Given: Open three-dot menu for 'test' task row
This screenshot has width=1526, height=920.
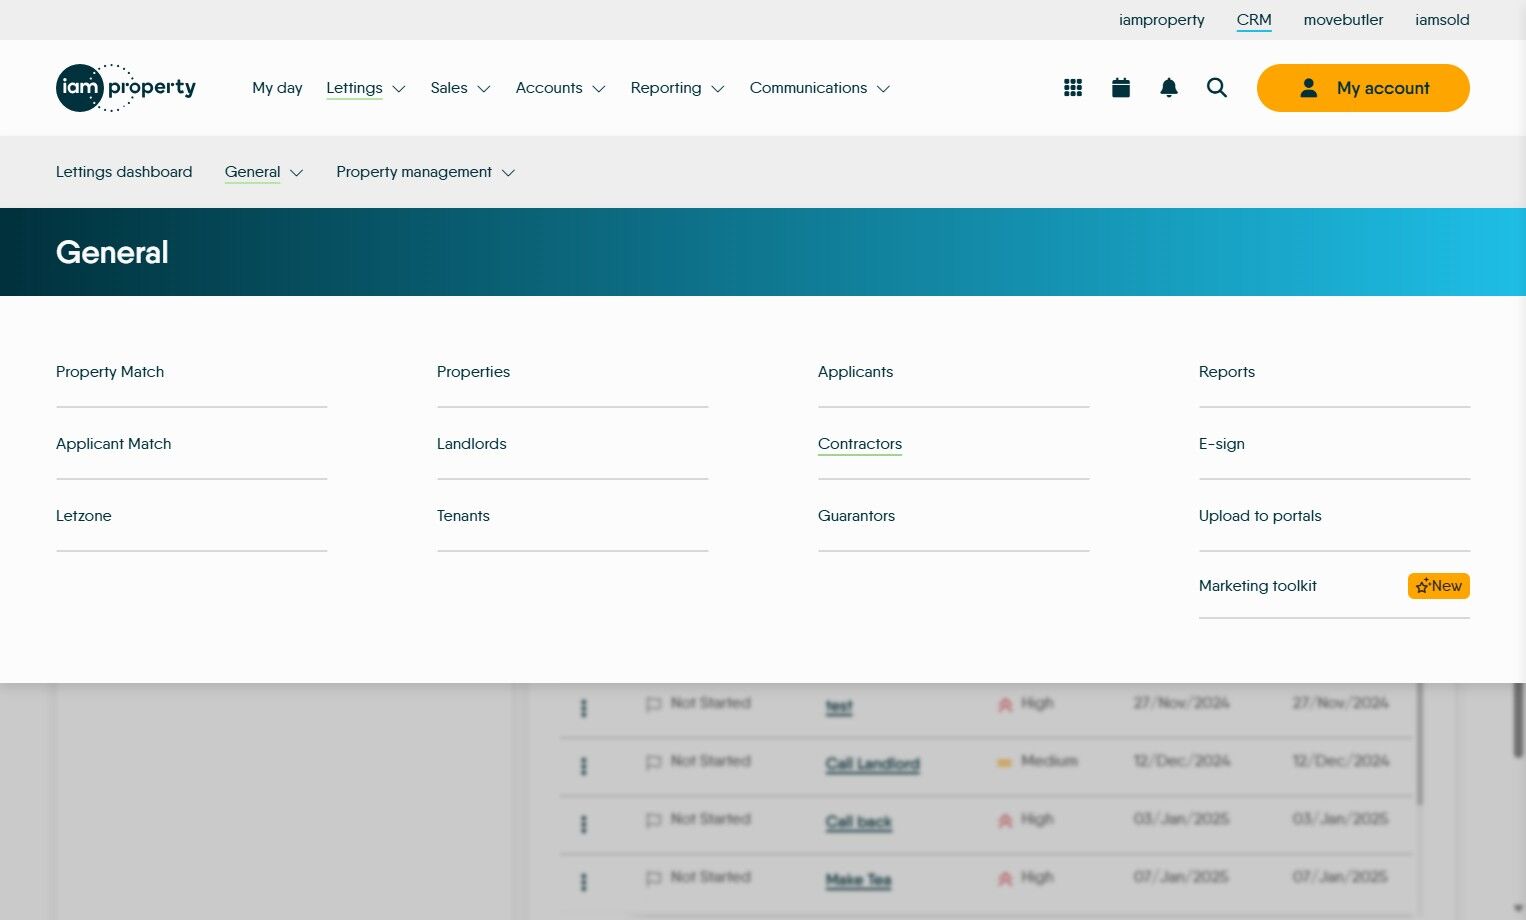Looking at the screenshot, I should point(584,708).
